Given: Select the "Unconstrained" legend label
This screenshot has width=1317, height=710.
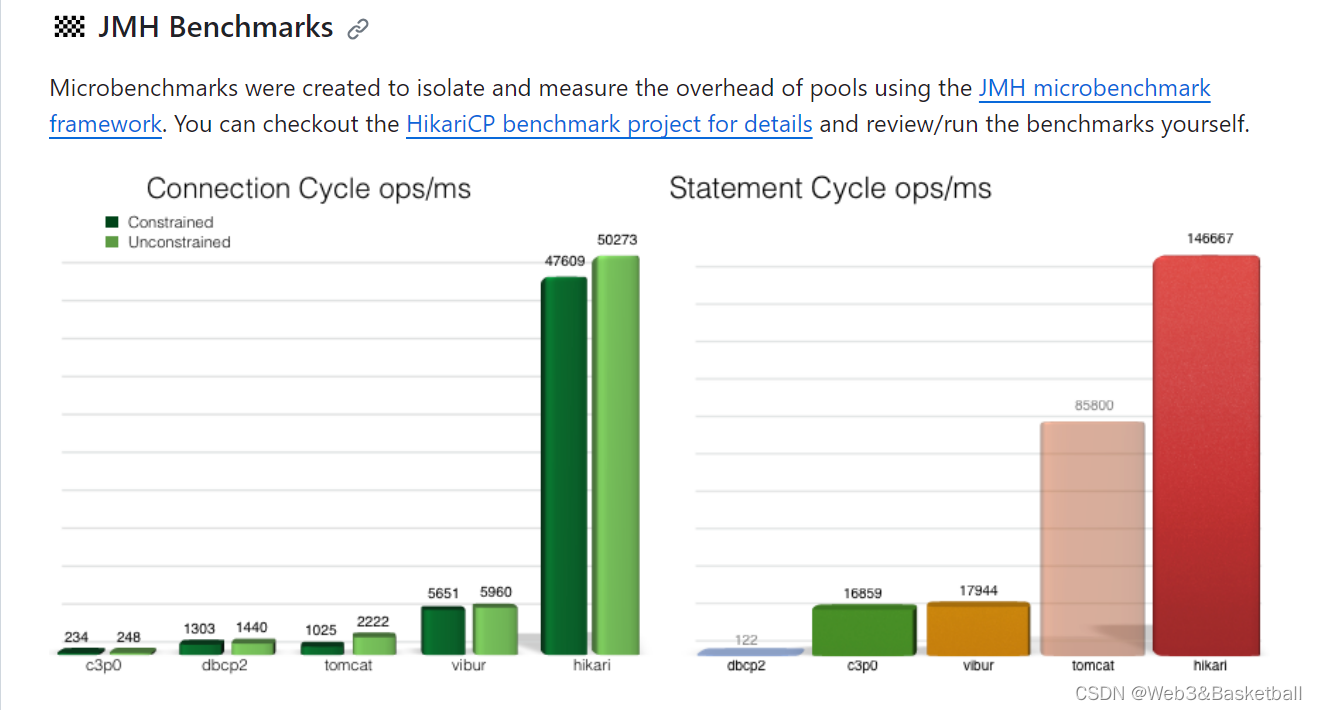Looking at the screenshot, I should pyautogui.click(x=179, y=242).
